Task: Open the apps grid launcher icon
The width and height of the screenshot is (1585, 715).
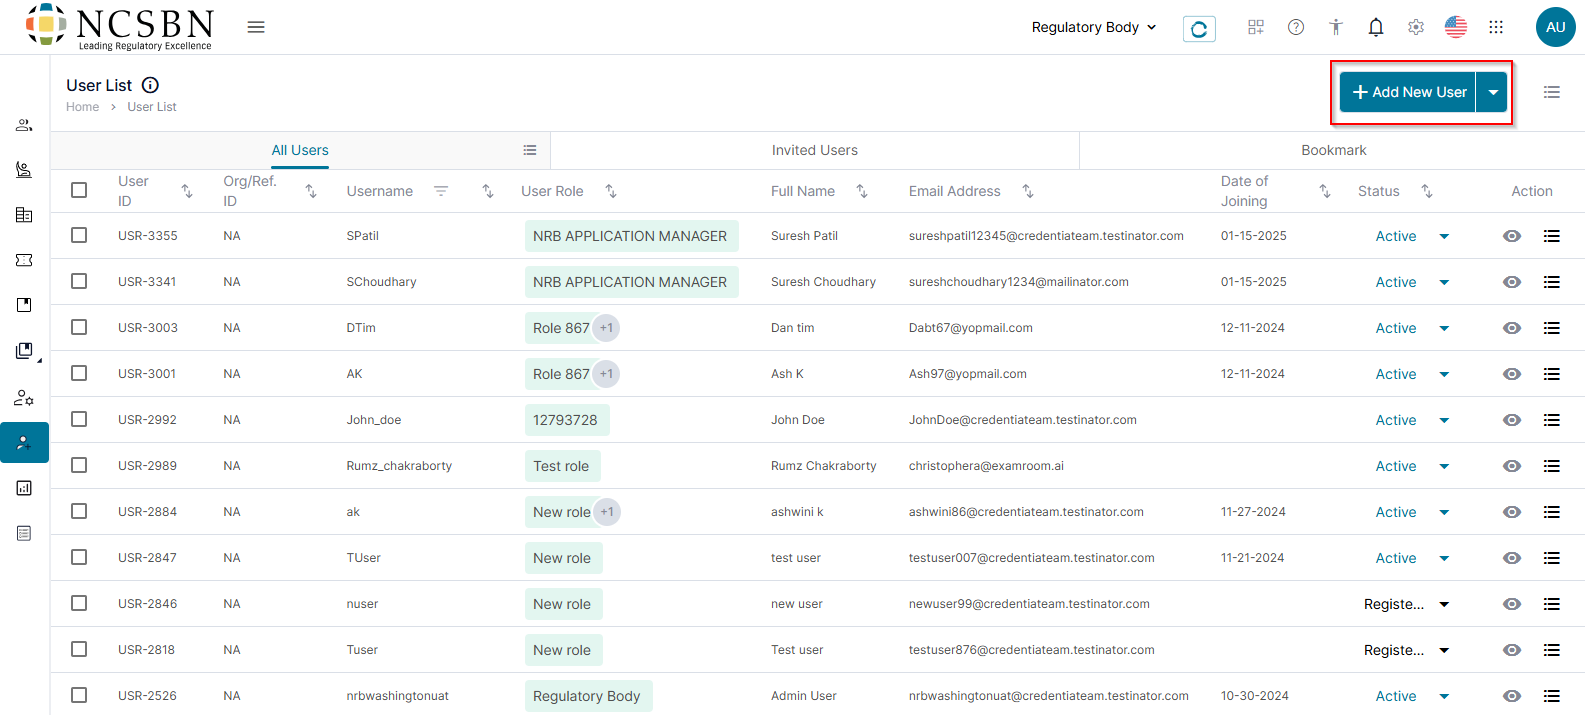Action: click(x=1495, y=27)
